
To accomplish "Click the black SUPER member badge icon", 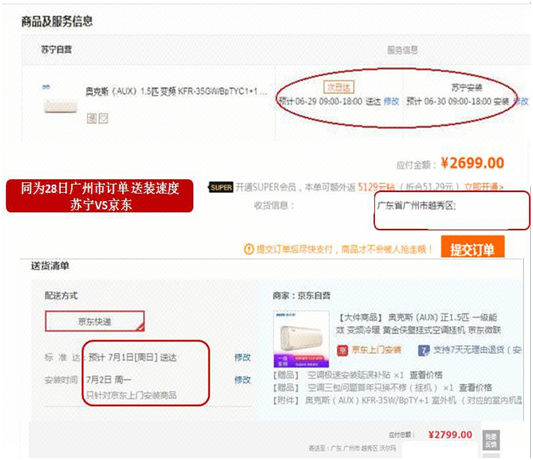I will 221,187.
